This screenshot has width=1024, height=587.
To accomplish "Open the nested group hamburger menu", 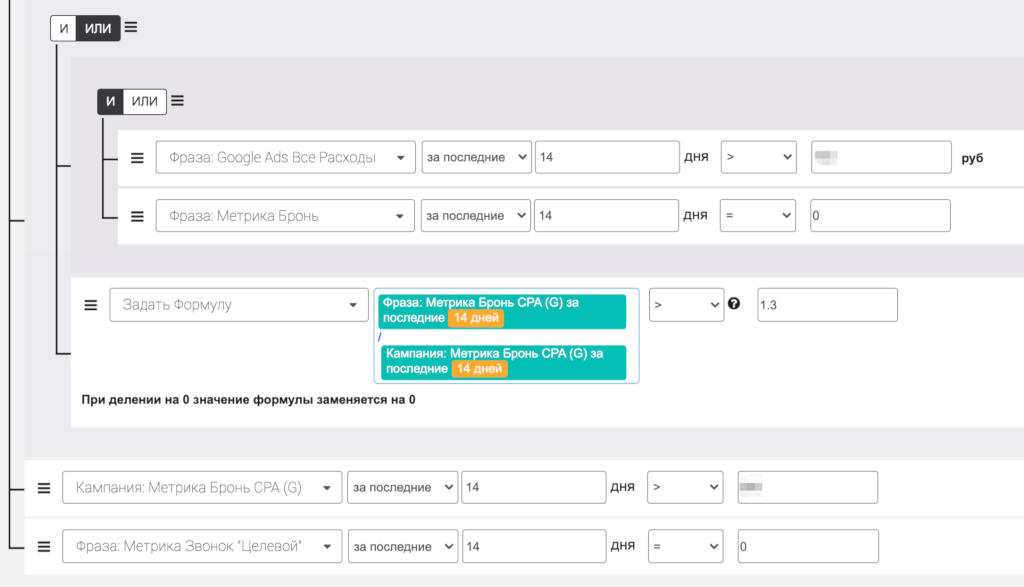I will coord(178,101).
